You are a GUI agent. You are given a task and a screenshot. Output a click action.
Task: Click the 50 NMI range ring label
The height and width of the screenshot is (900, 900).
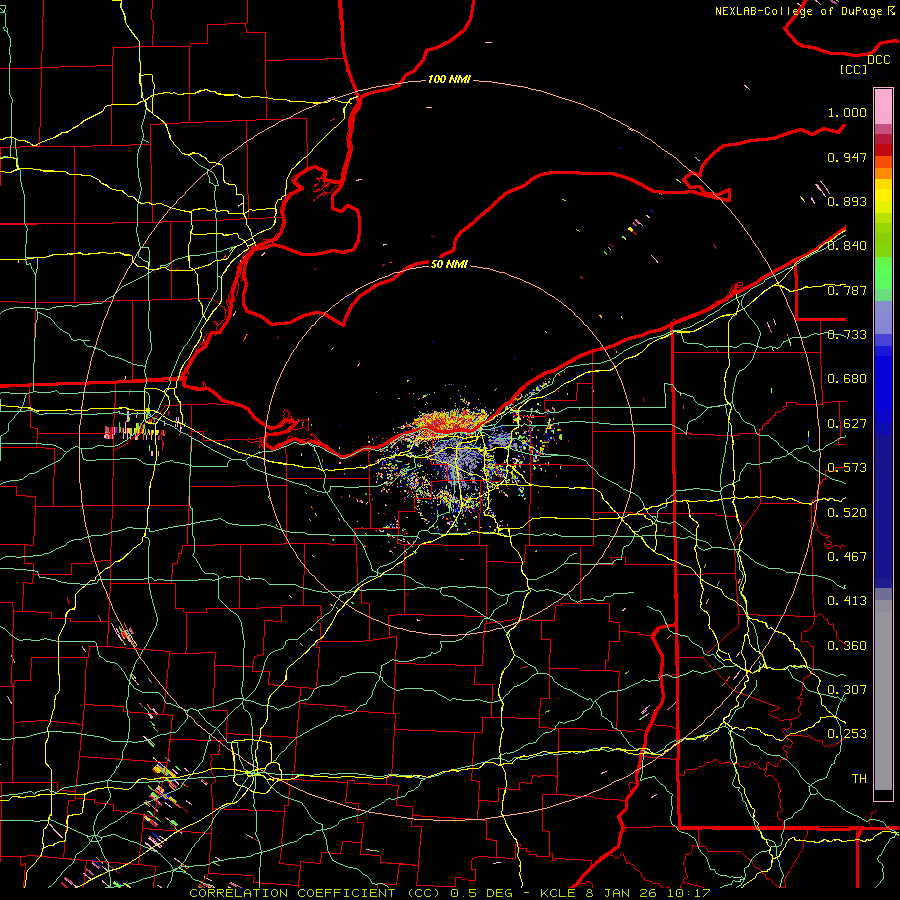point(449,264)
